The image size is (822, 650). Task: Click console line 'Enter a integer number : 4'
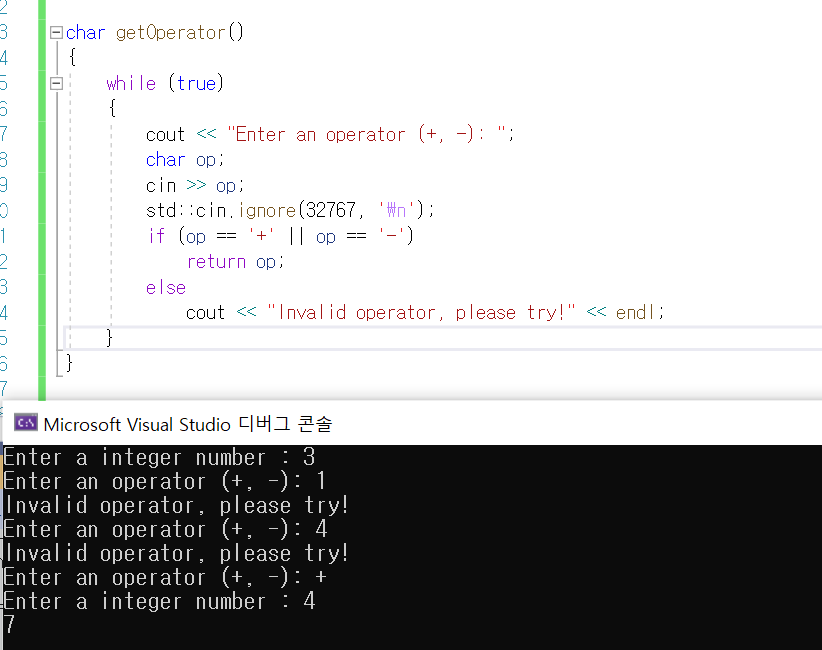[160, 601]
